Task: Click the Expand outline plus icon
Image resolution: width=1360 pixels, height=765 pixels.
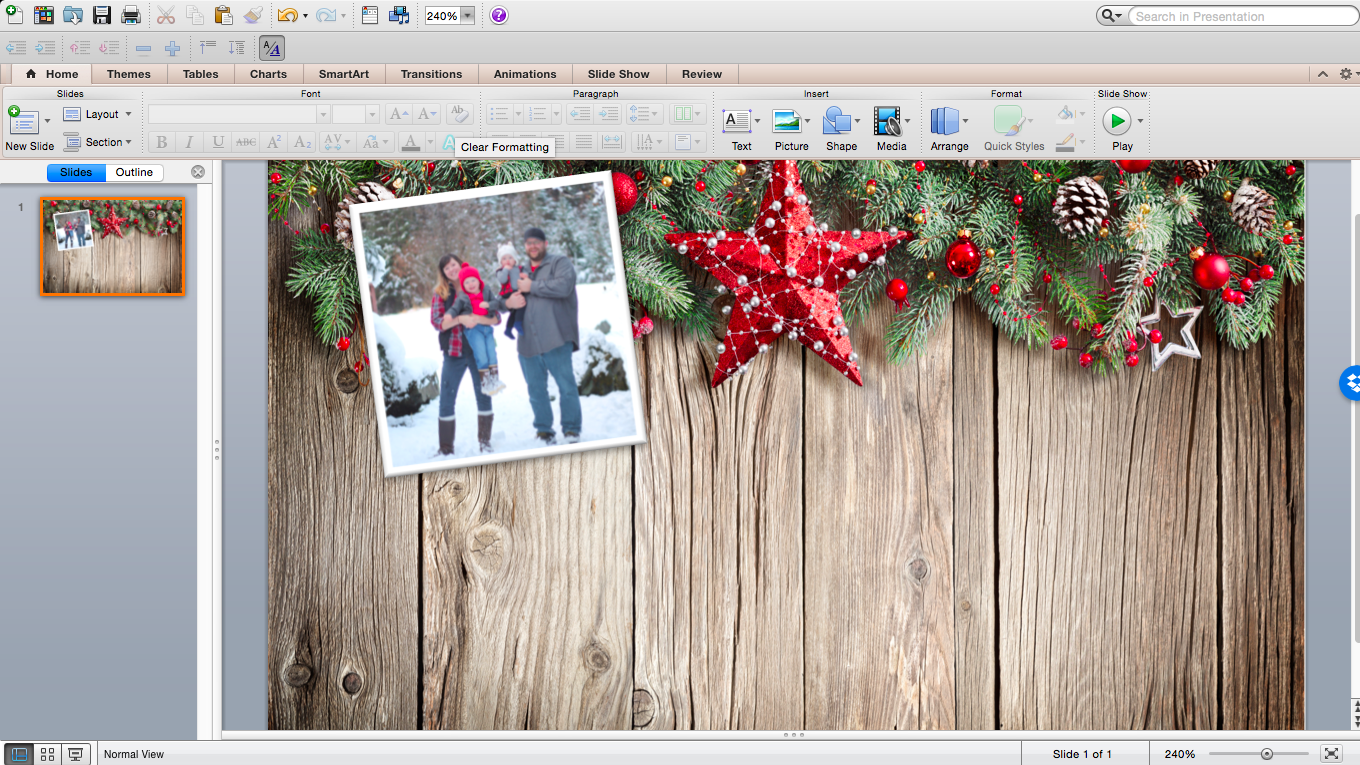Action: 172,48
